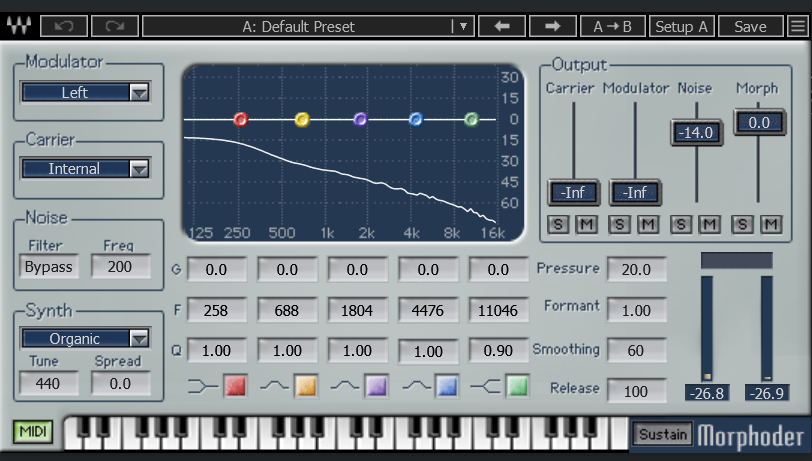
Task: Click the Noise Freq field 200
Action: pyautogui.click(x=120, y=267)
